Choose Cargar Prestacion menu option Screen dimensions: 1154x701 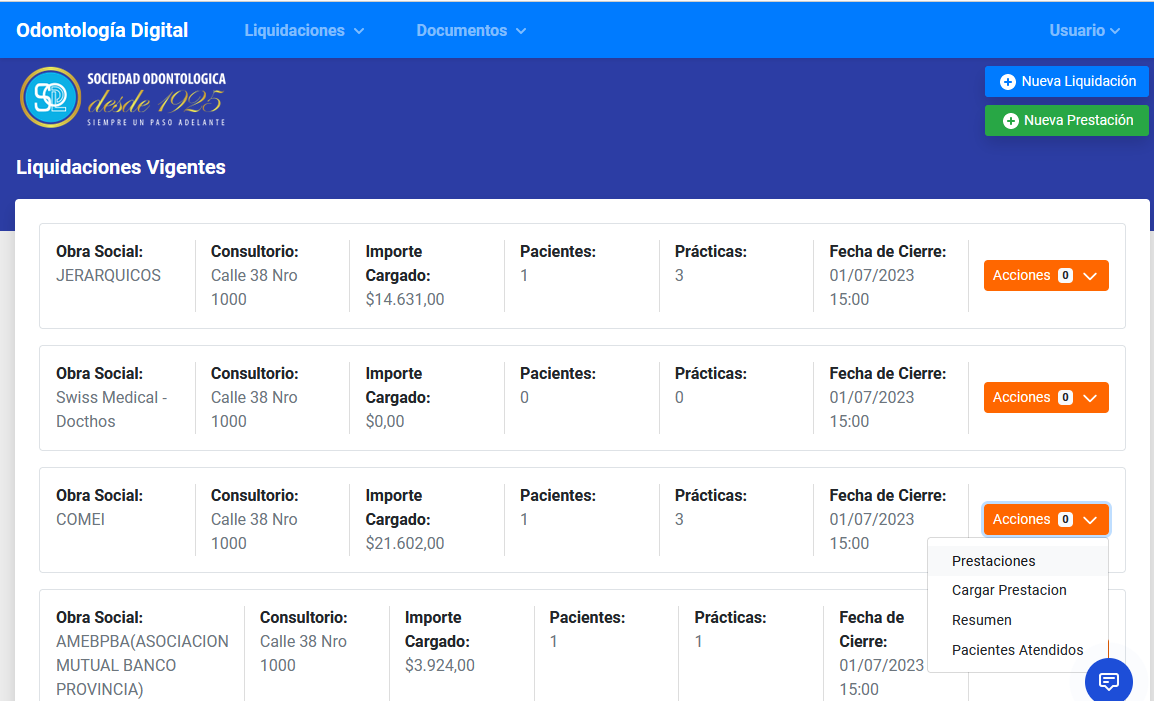pos(1008,590)
